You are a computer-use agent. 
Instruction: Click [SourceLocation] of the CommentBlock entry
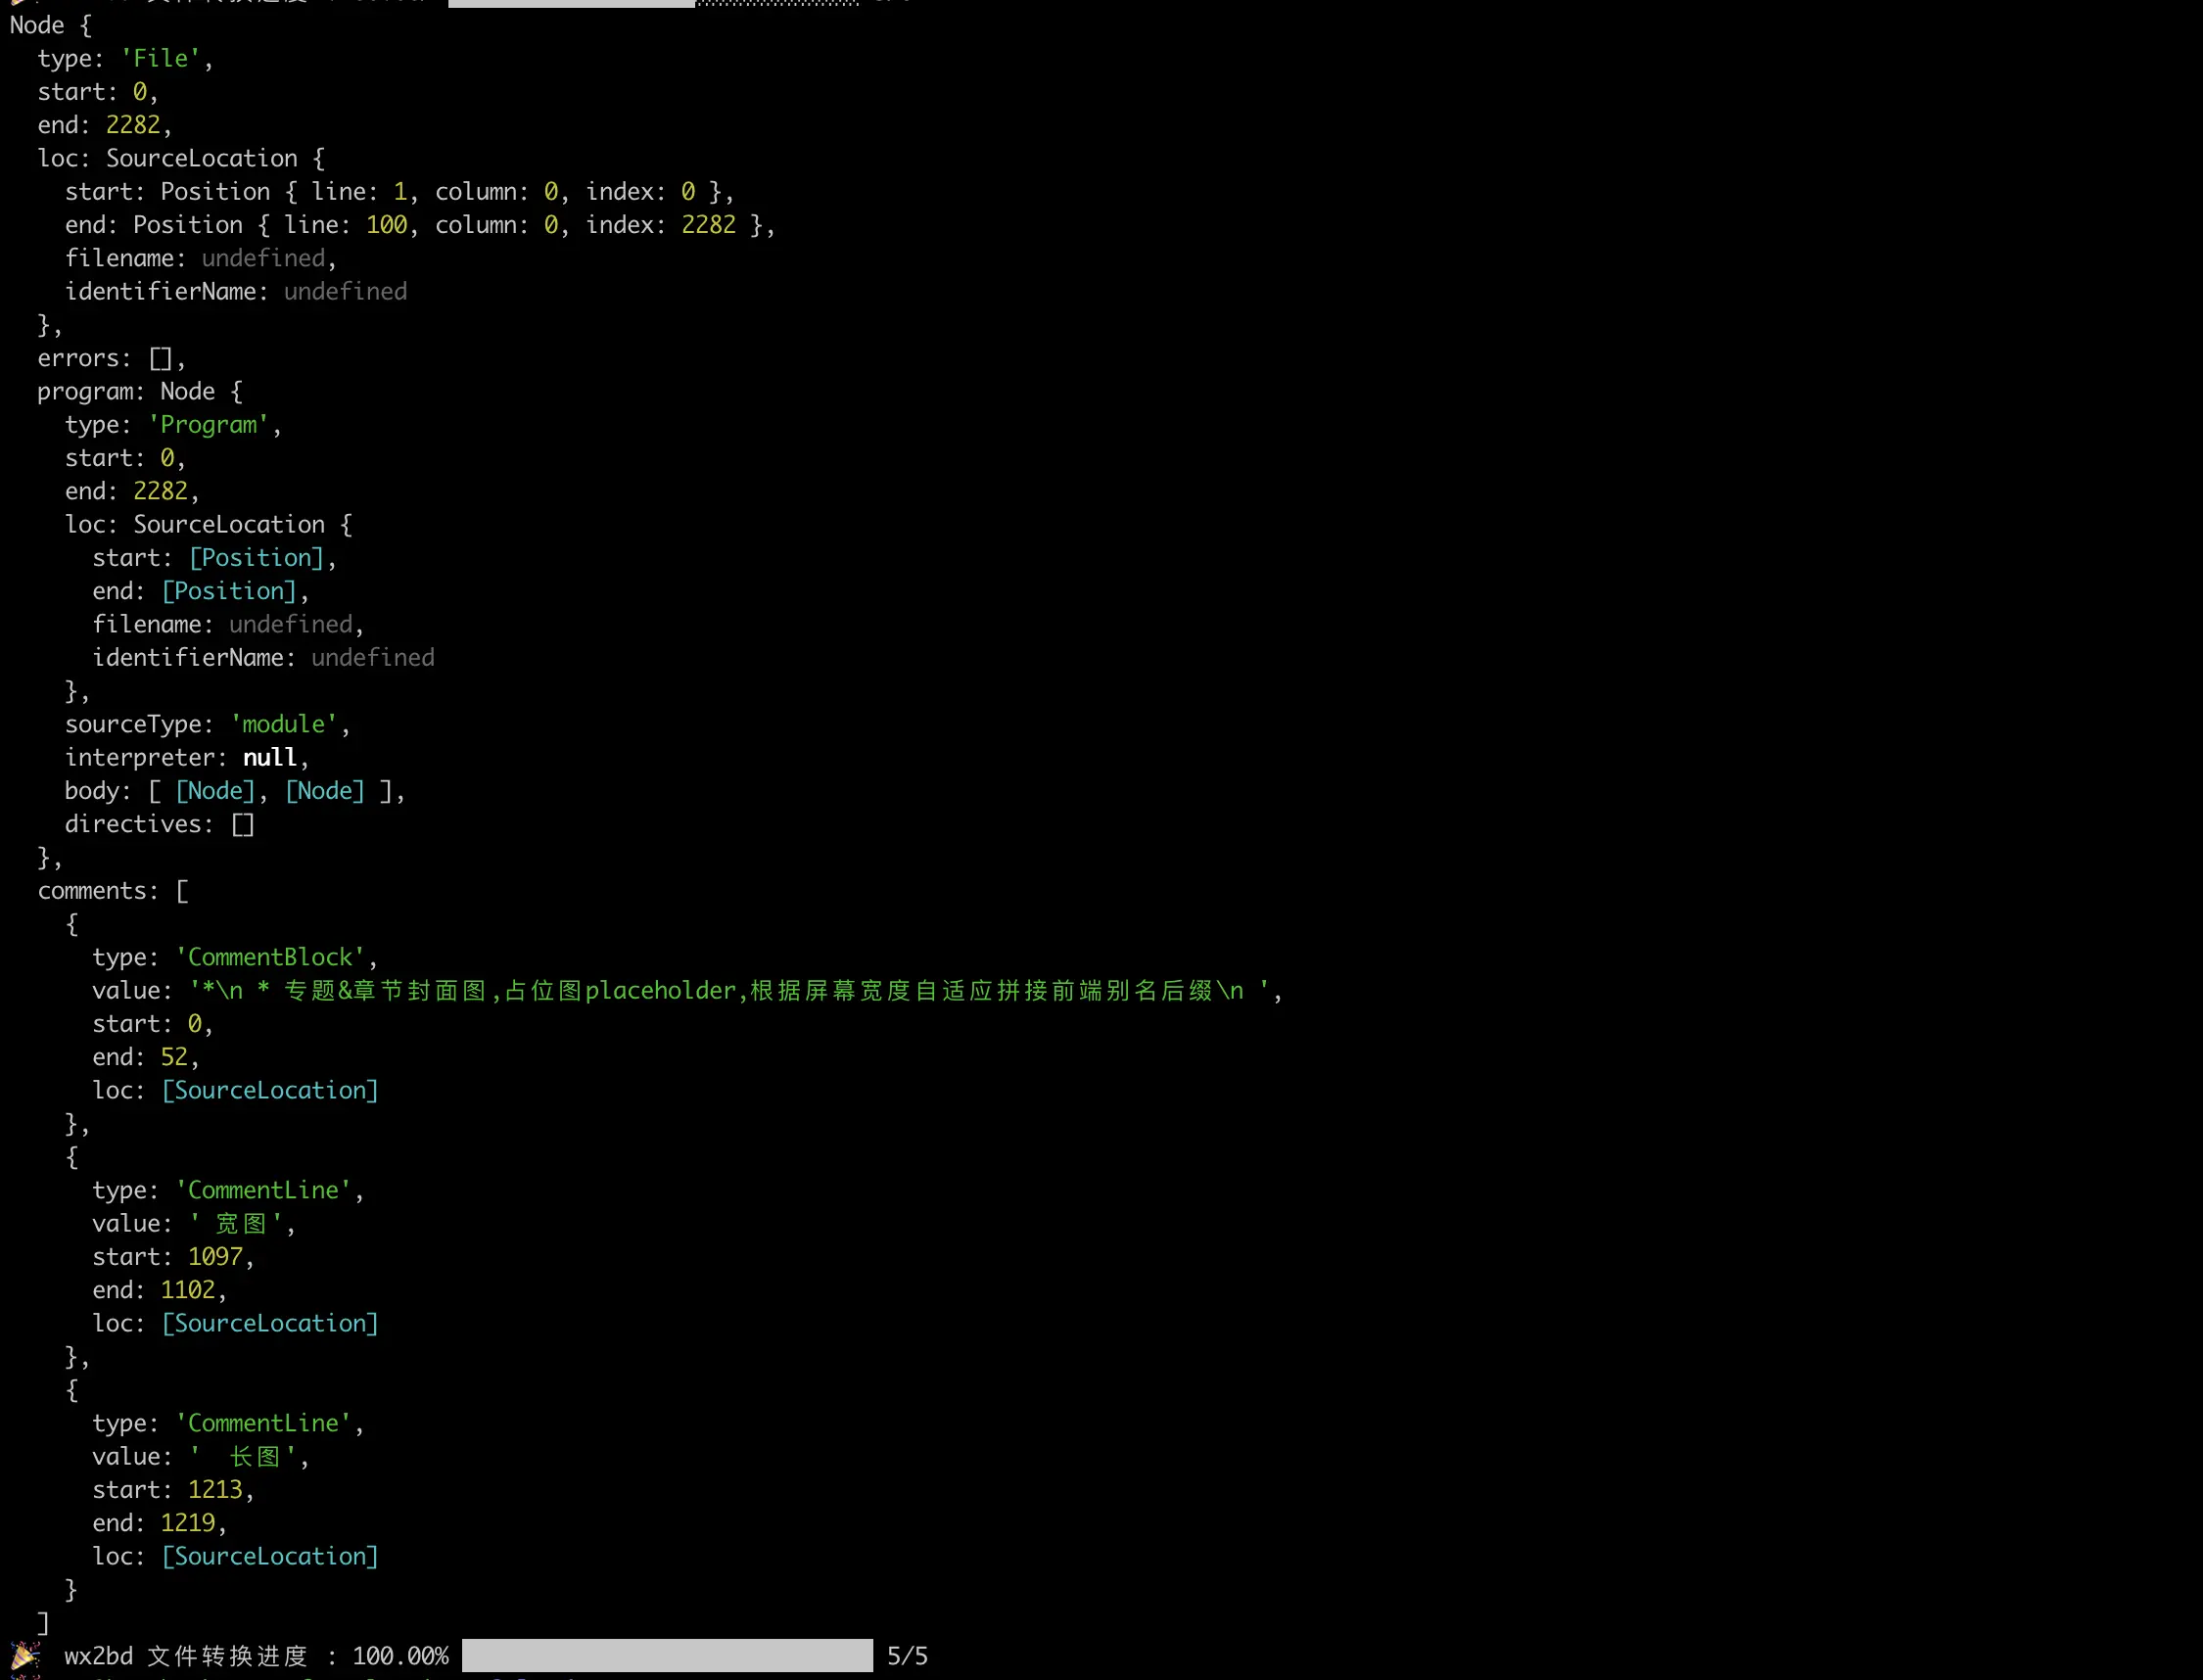pyautogui.click(x=269, y=1090)
